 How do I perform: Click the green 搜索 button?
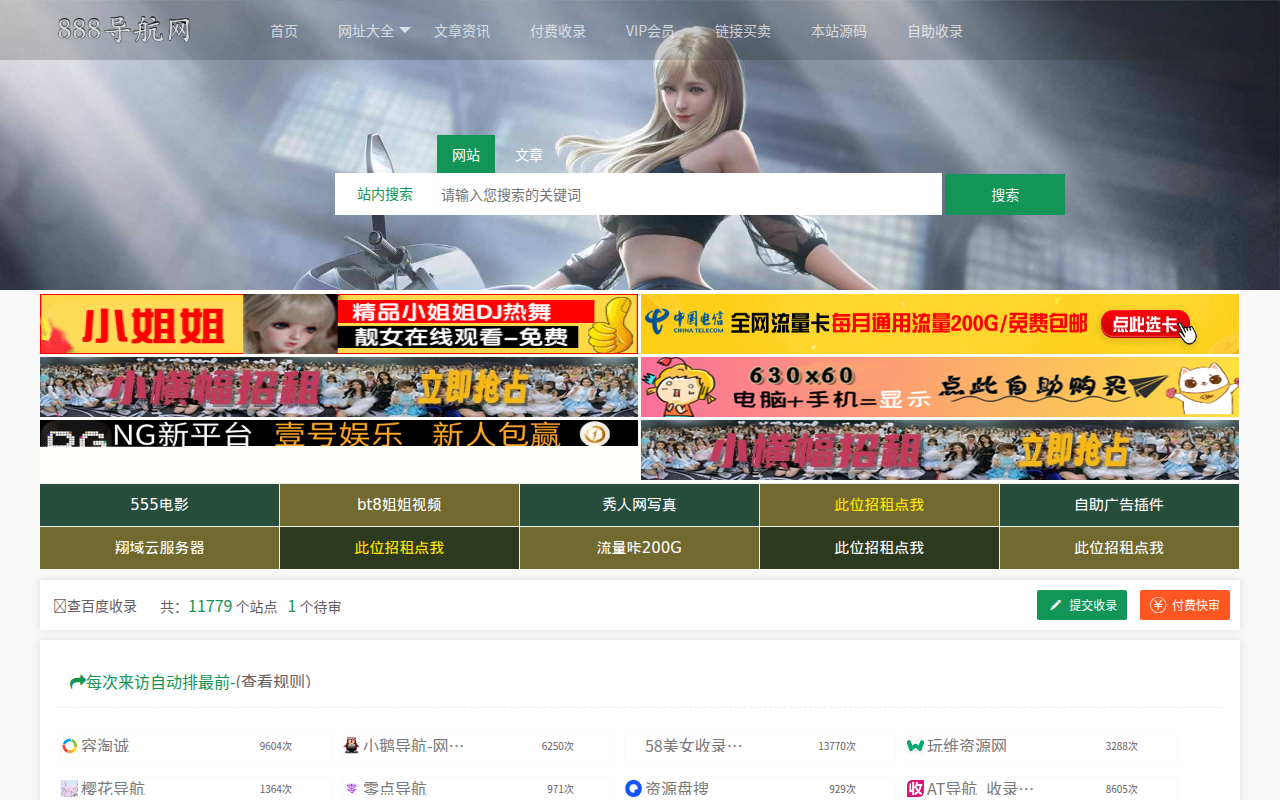click(x=1005, y=194)
